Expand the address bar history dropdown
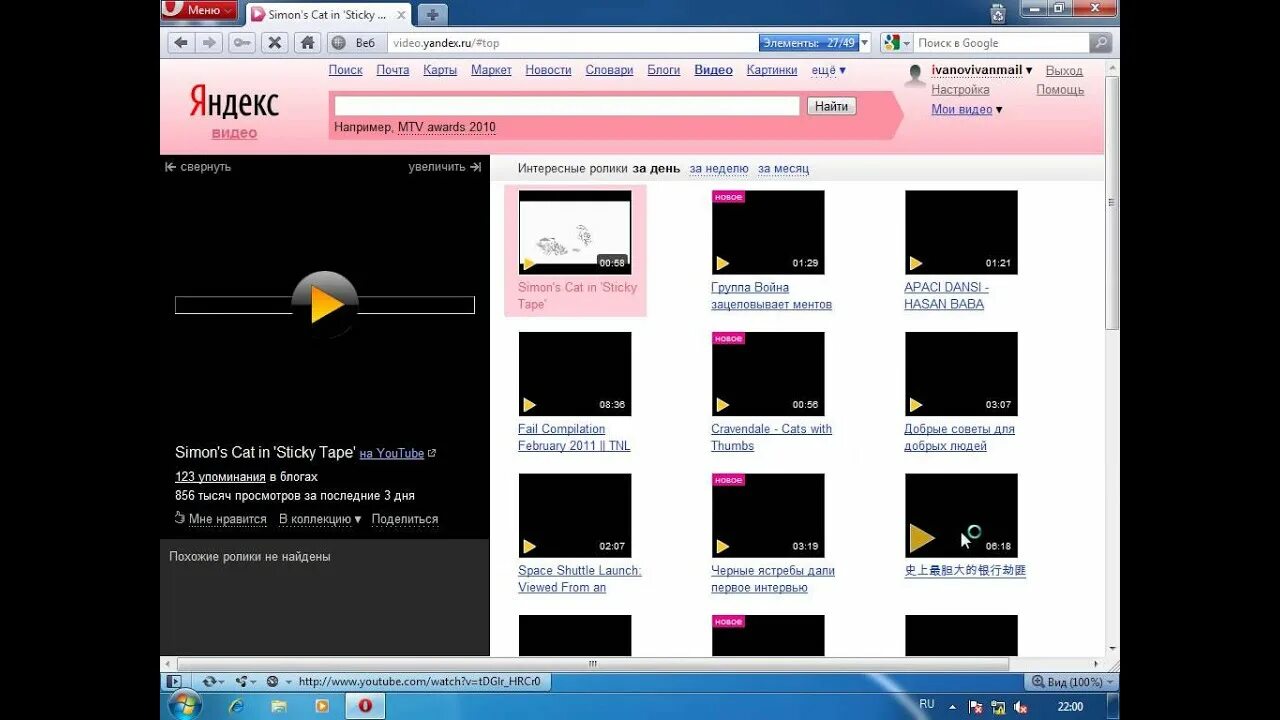This screenshot has height=720, width=1280. (x=865, y=43)
